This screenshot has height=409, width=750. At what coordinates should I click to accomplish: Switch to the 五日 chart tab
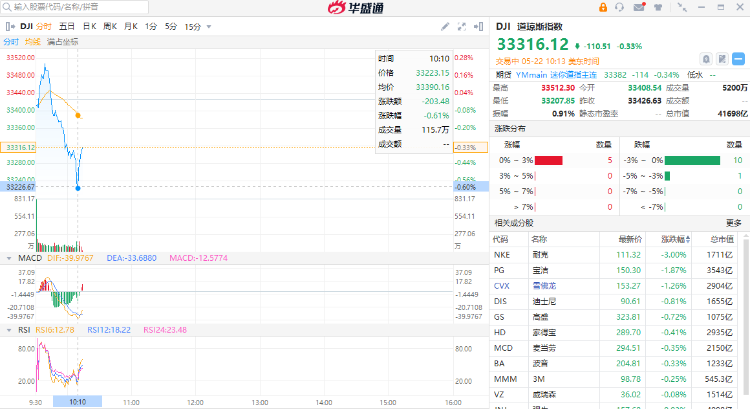67,25
